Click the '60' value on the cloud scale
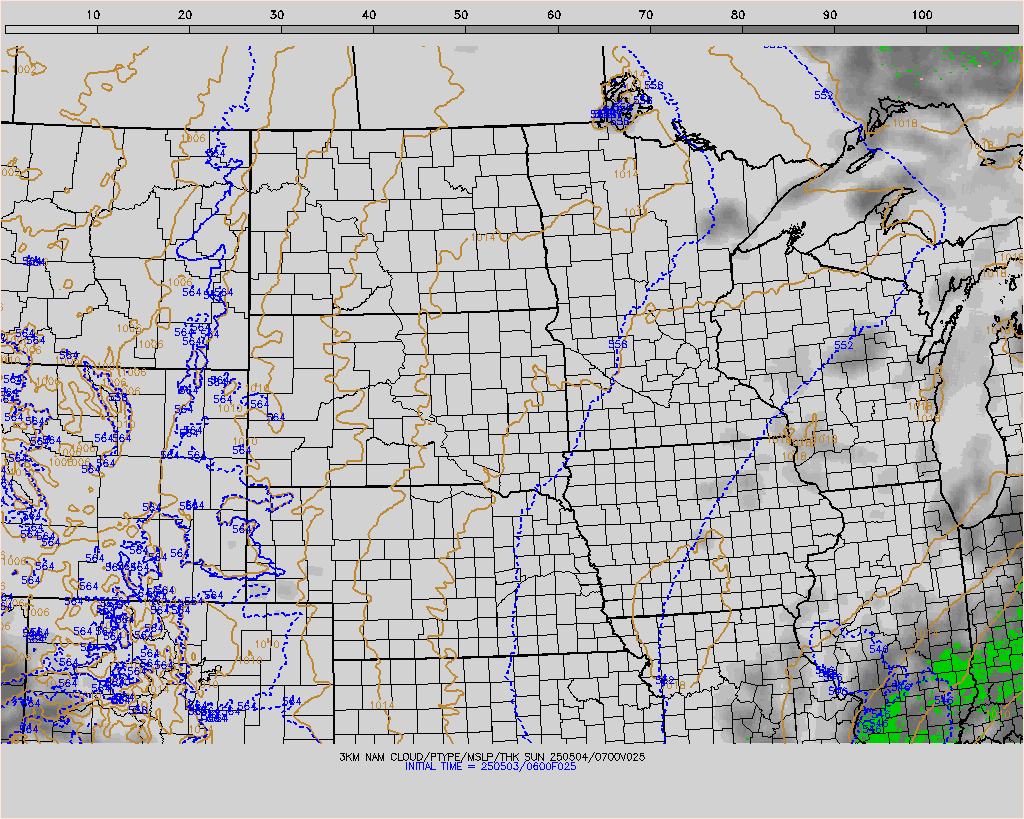The height and width of the screenshot is (819, 1024). pyautogui.click(x=554, y=14)
